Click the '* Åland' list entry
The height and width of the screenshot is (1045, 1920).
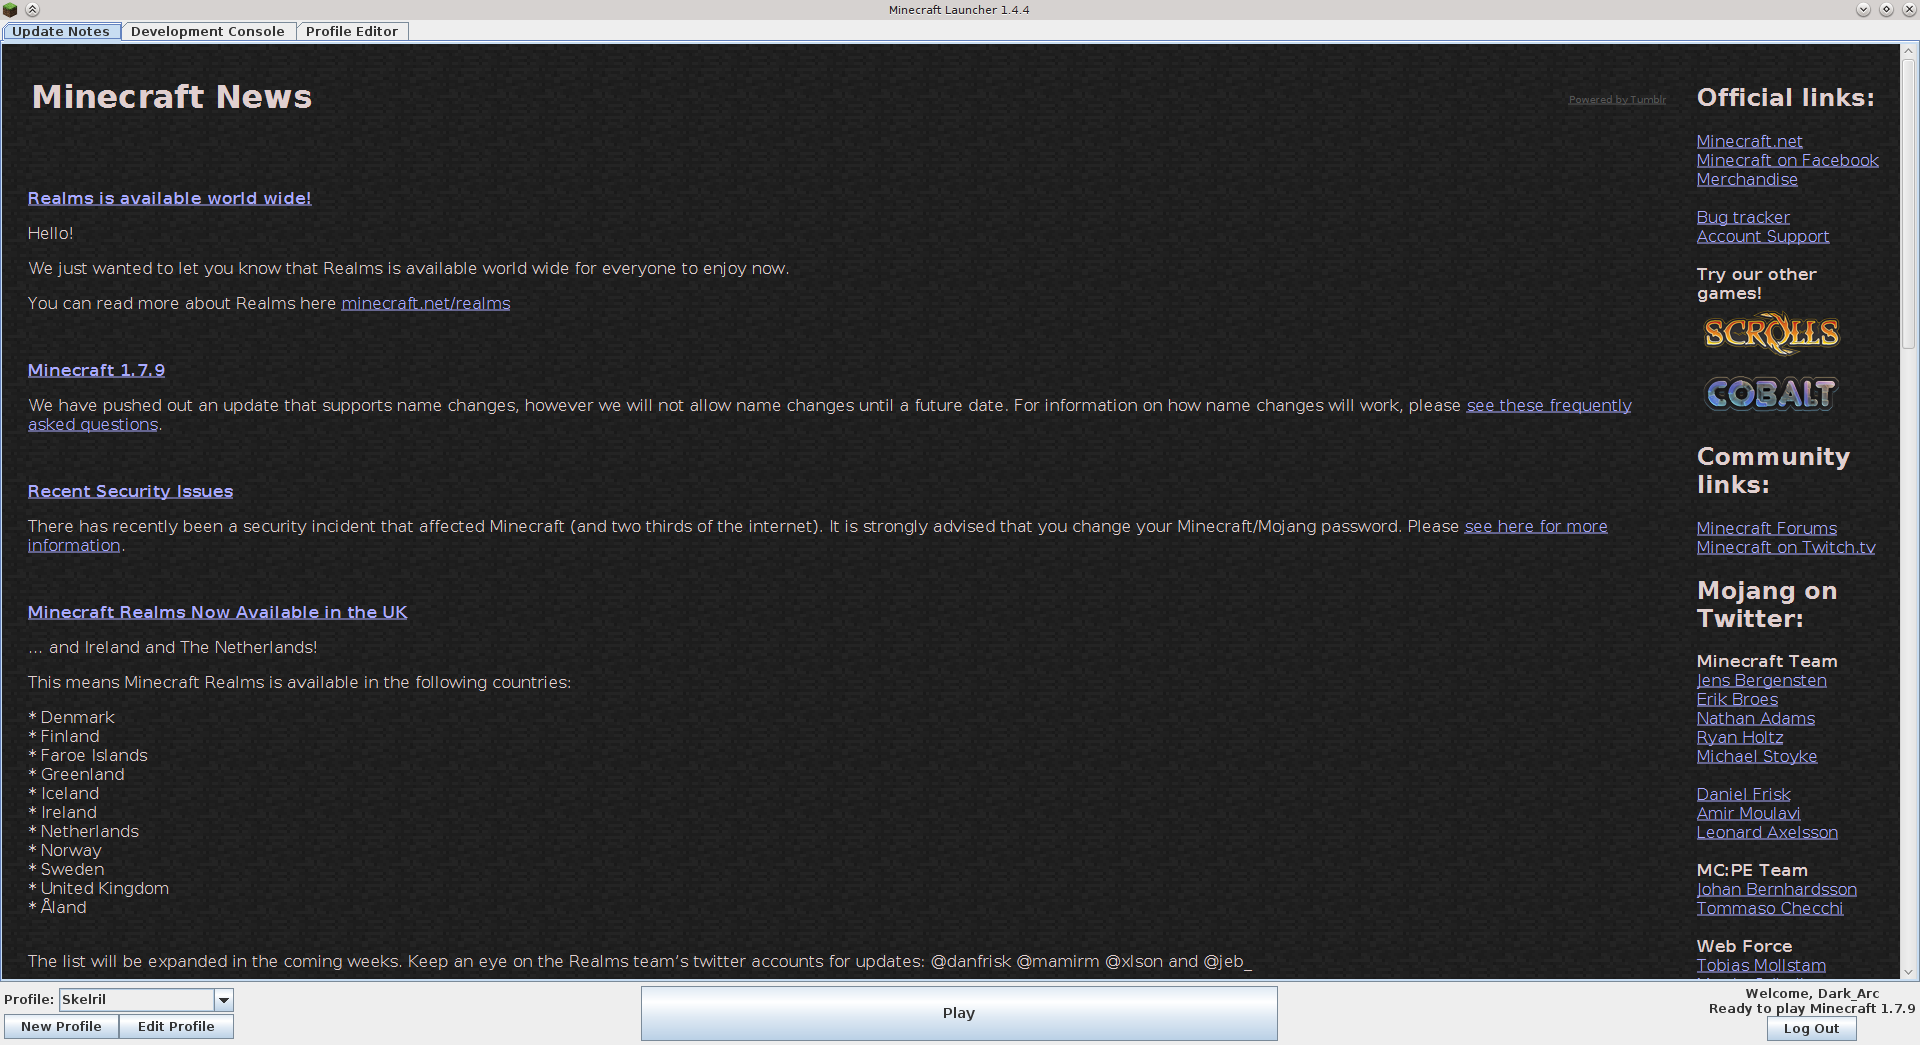pyautogui.click(x=57, y=907)
